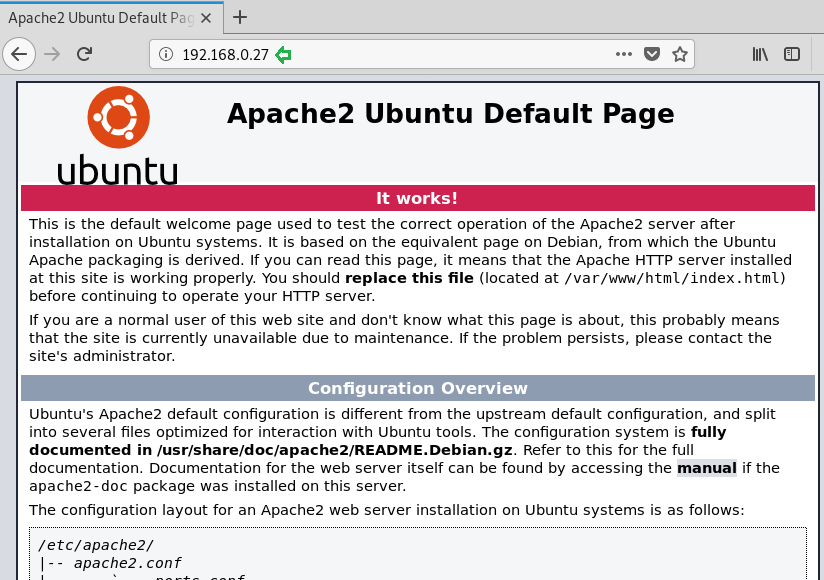
Task: Click the 'It works!' red banner heading
Action: (x=418, y=198)
